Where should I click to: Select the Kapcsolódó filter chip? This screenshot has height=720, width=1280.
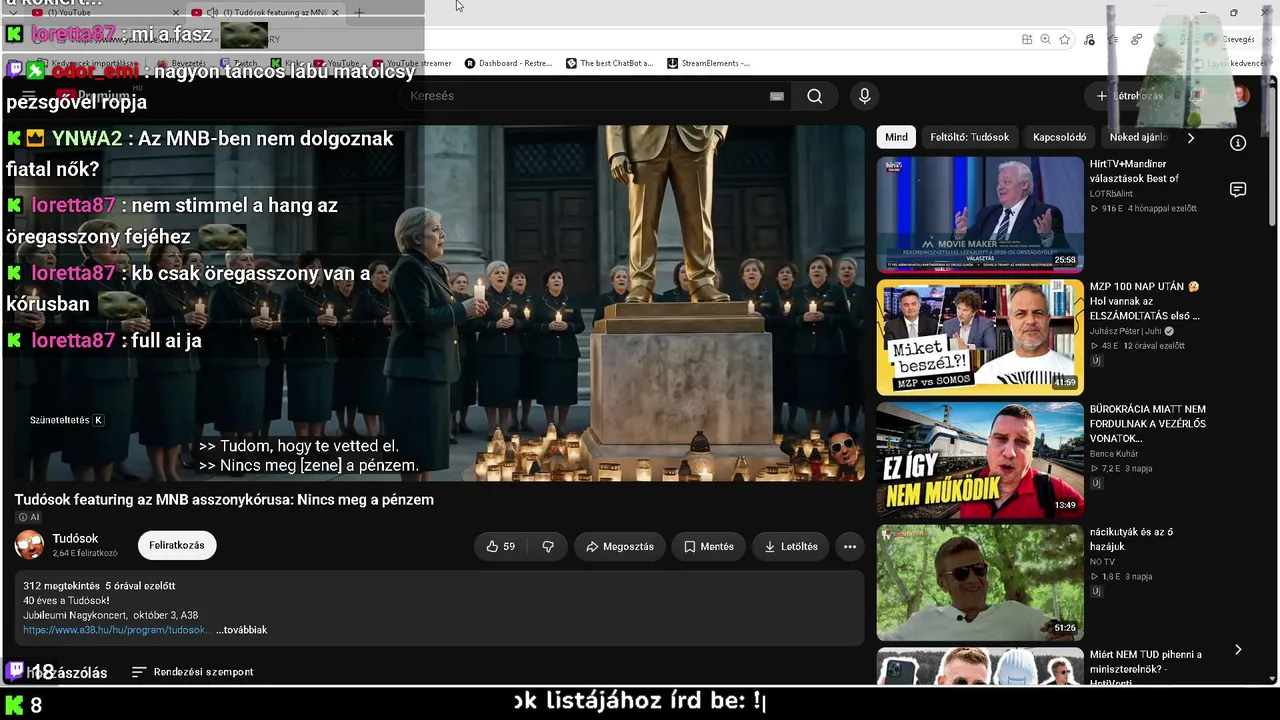tap(1059, 137)
